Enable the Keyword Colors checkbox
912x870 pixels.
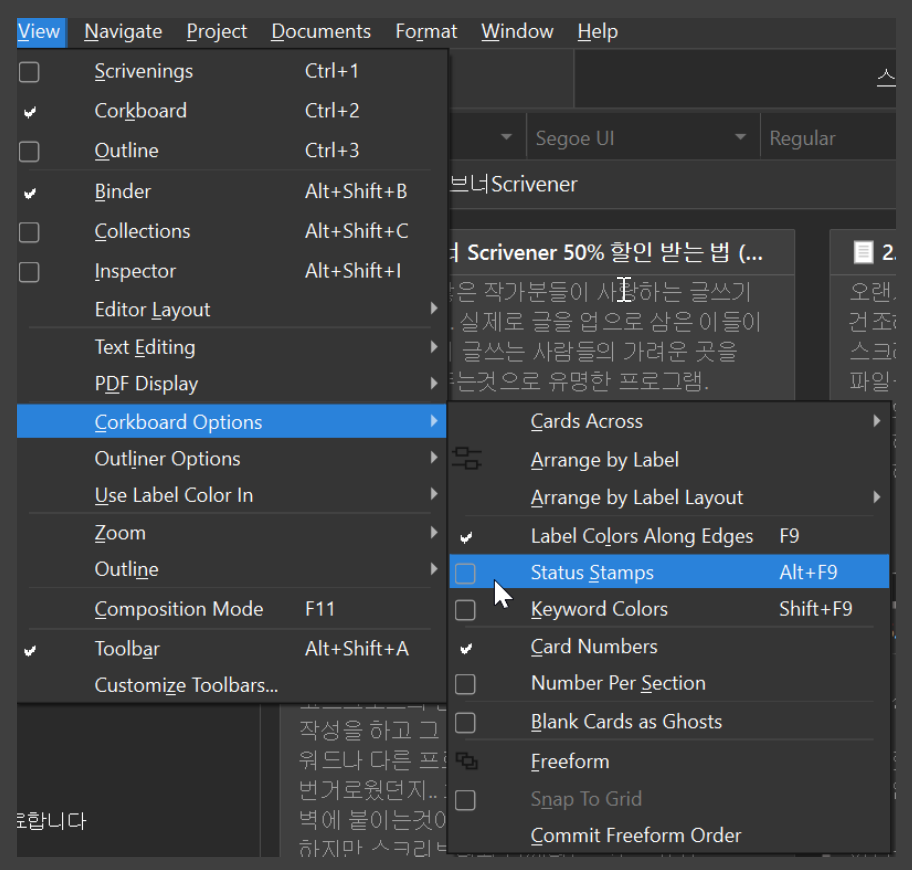[x=465, y=610]
